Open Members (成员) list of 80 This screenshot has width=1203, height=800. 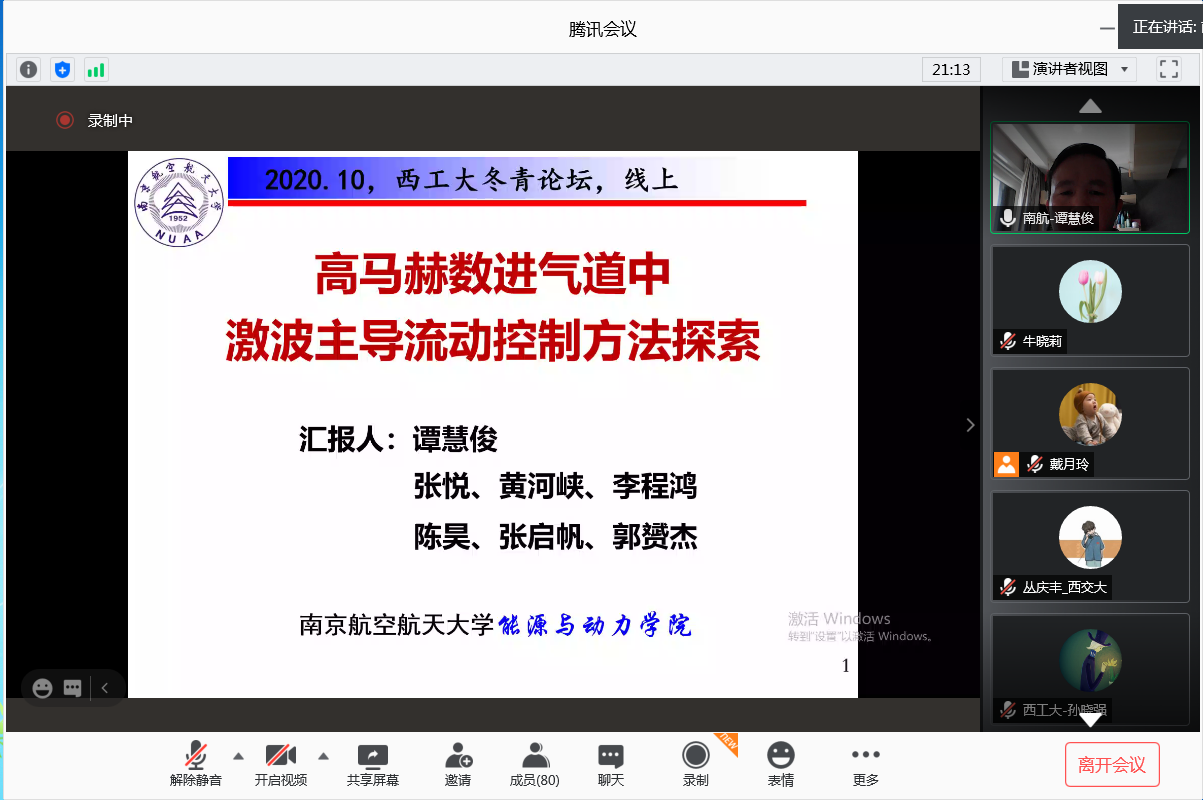coord(535,764)
